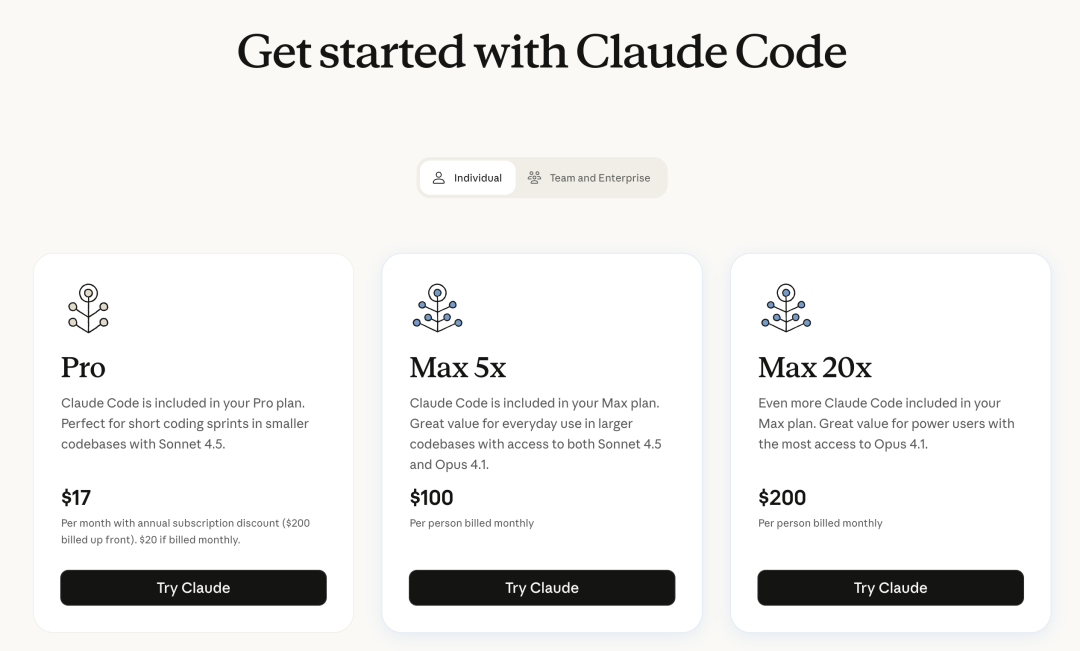Click the Max 5x plan title
Screen dimensions: 1080x651
coord(458,368)
